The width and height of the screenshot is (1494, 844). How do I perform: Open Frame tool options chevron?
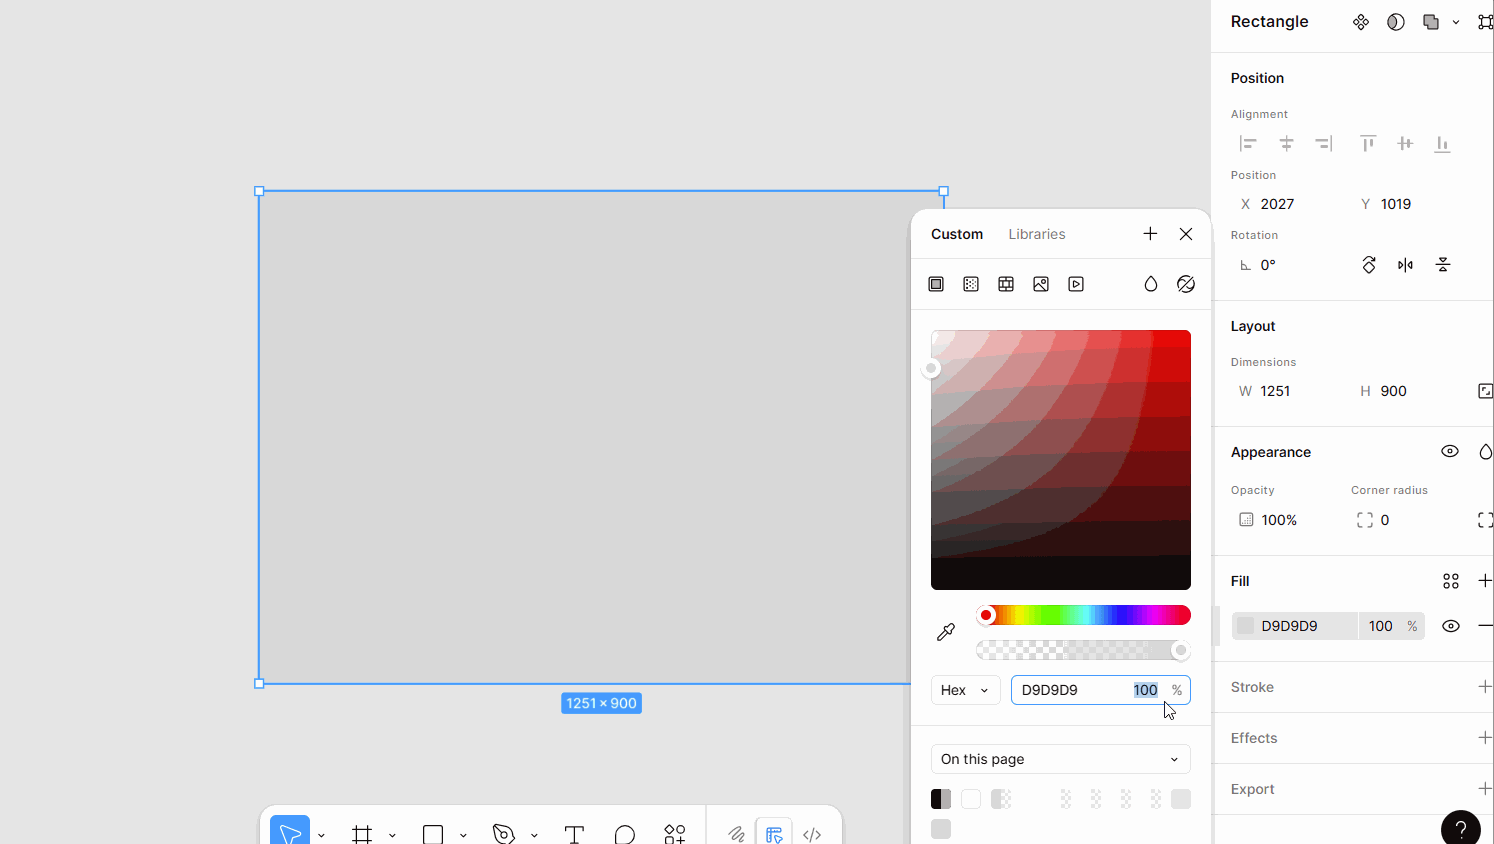(392, 835)
